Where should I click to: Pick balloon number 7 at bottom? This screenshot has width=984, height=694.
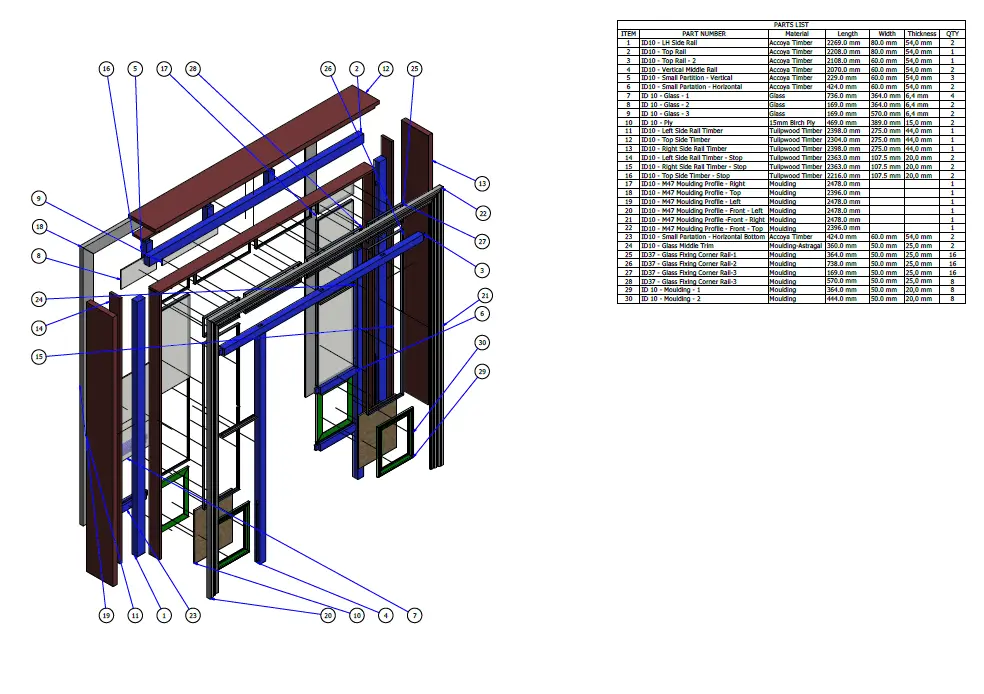click(414, 616)
